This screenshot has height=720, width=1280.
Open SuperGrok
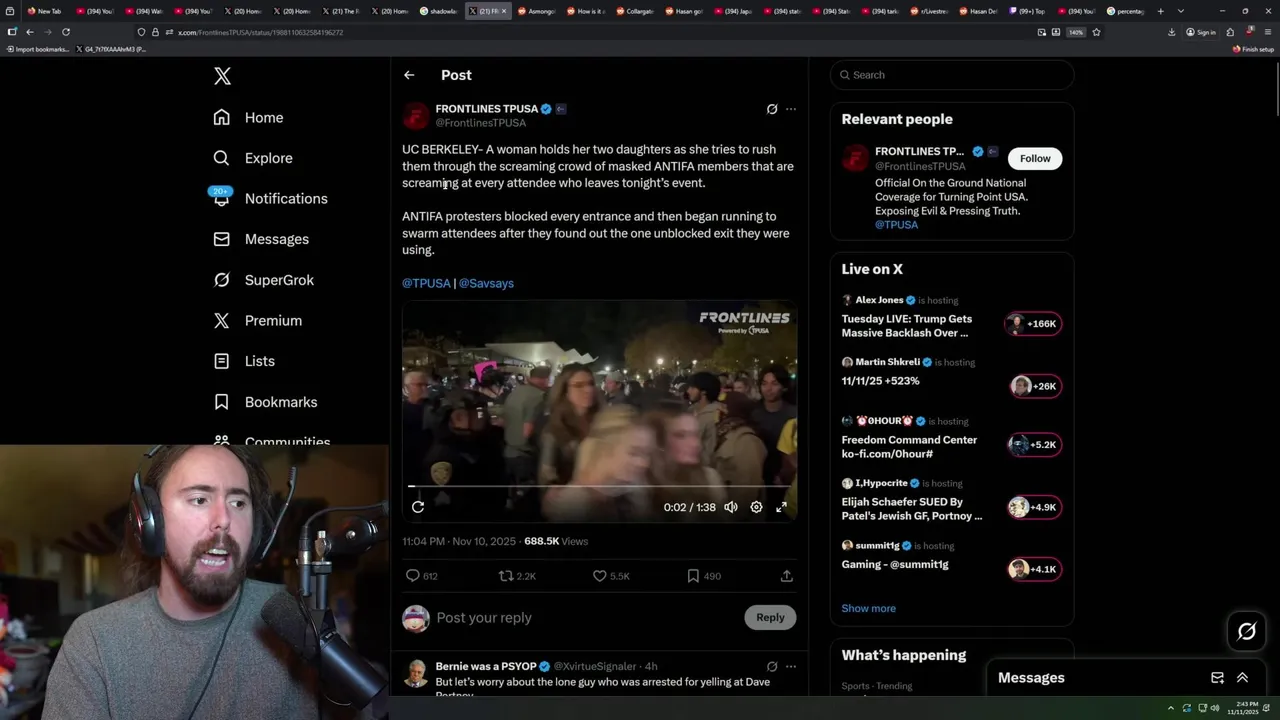click(264, 280)
